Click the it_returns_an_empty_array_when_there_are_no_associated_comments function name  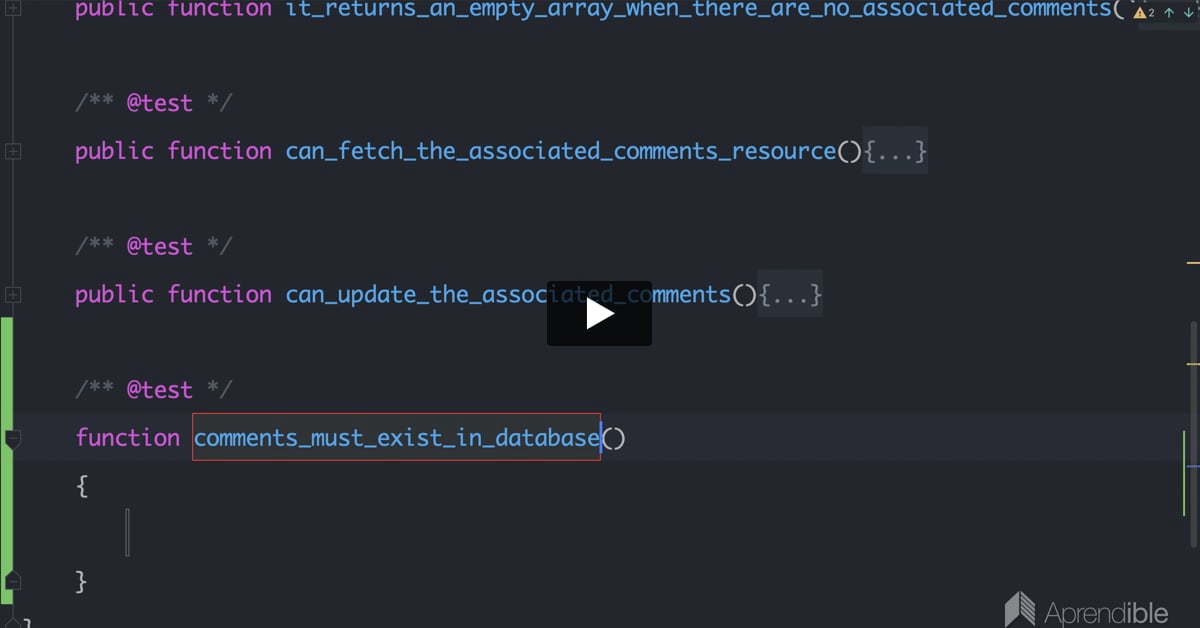698,10
